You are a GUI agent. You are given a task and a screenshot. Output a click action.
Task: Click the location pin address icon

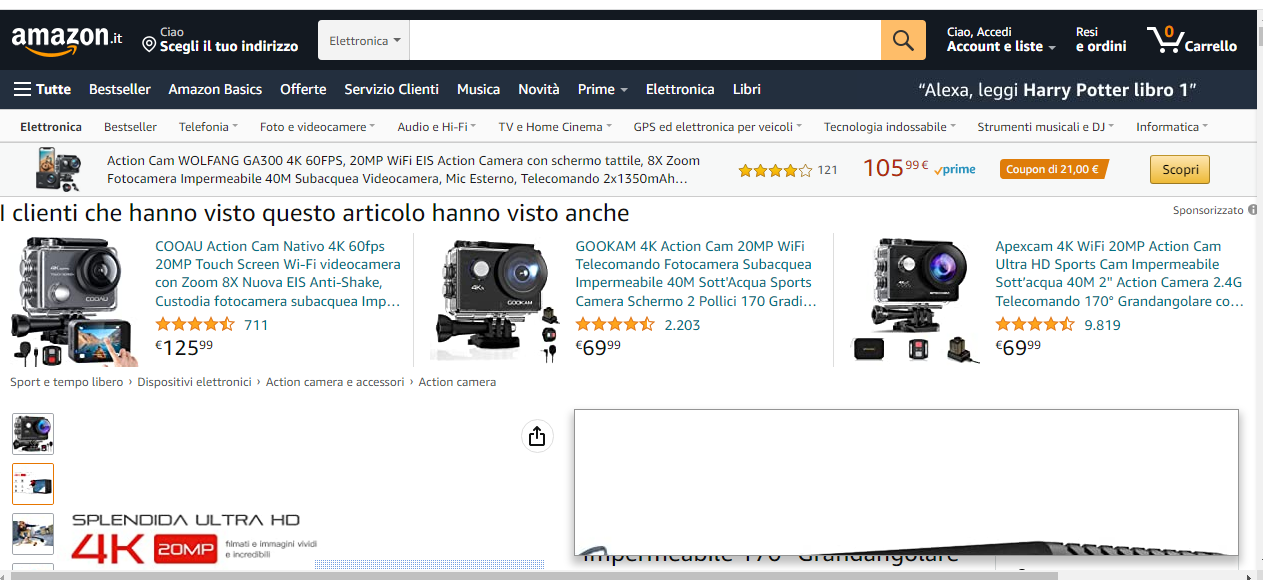pyautogui.click(x=149, y=45)
